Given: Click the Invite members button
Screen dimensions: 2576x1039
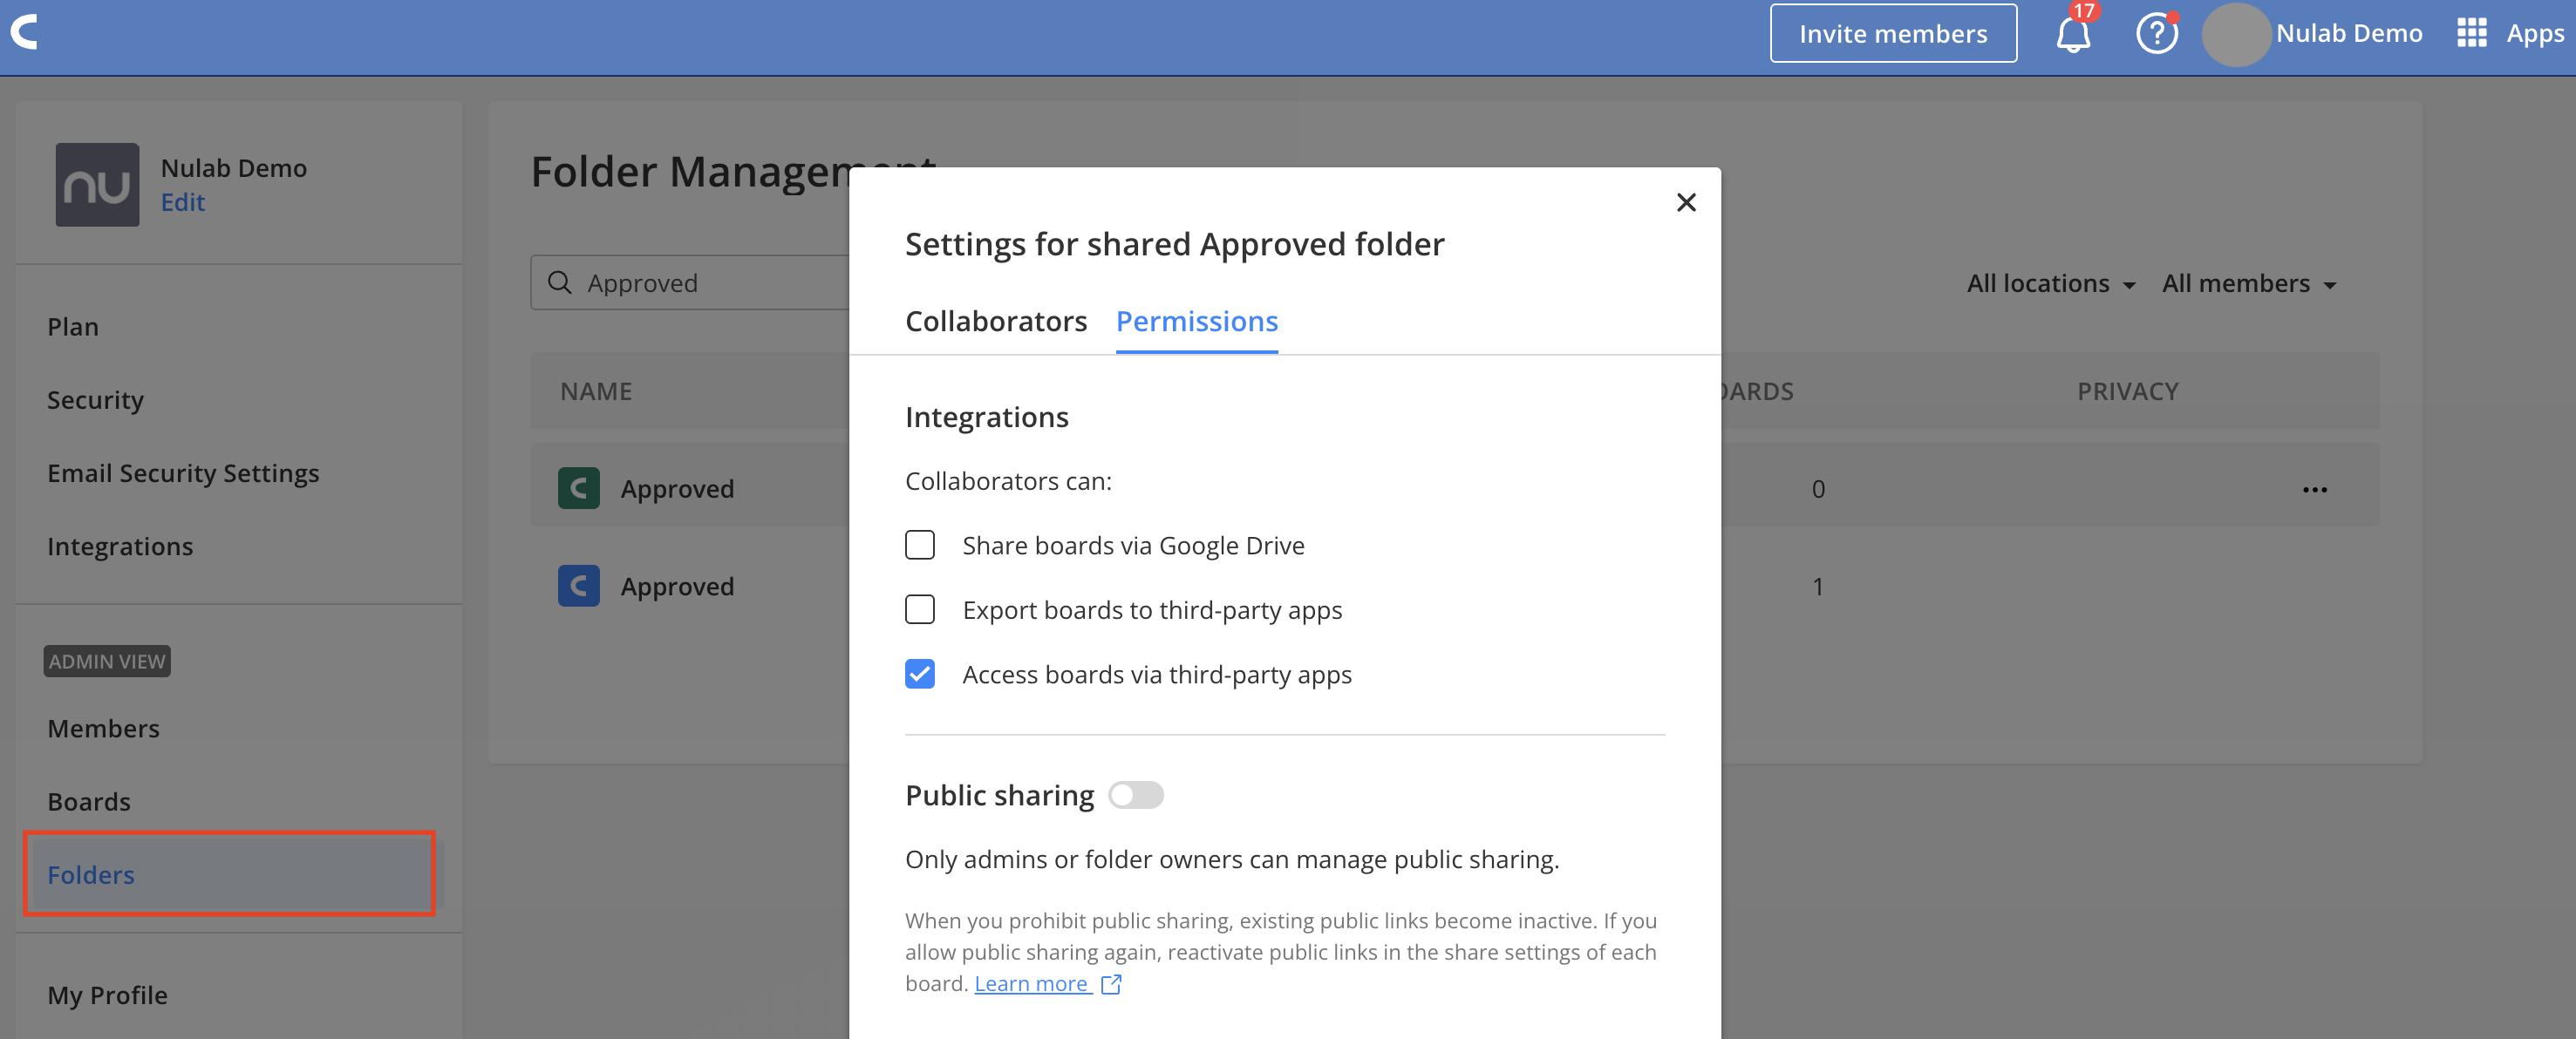Looking at the screenshot, I should [x=1893, y=34].
